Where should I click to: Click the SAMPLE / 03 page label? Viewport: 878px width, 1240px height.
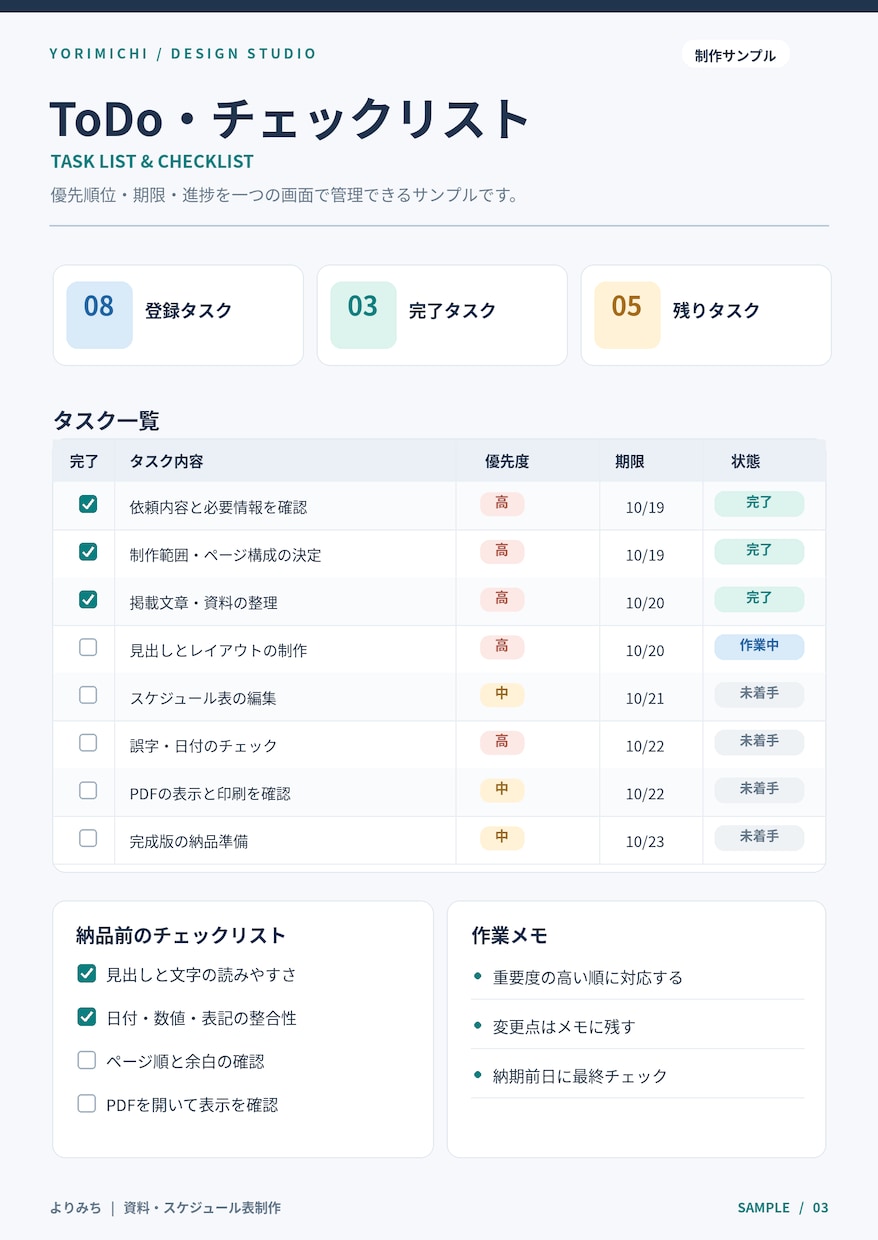coord(783,1208)
